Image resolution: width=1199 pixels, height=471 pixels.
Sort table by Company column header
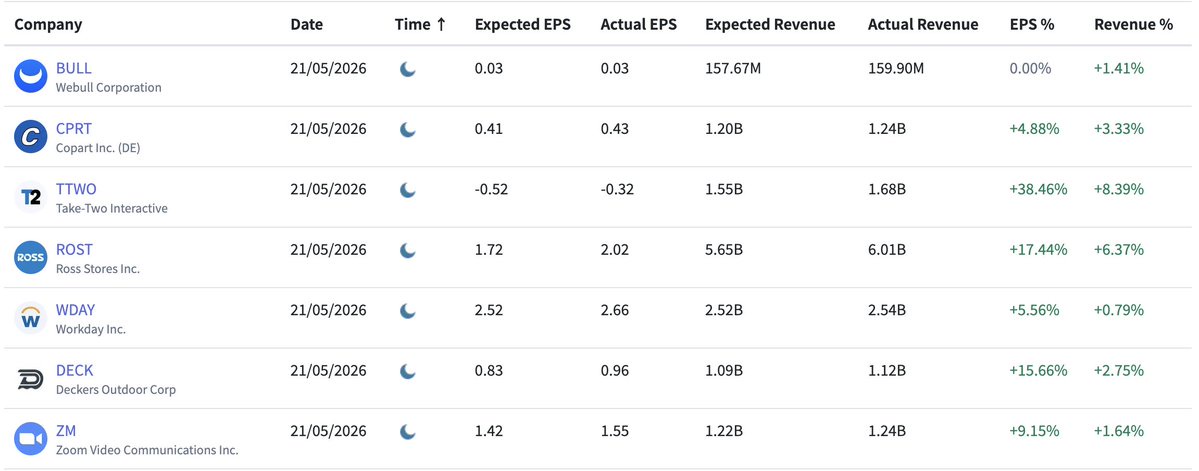tap(48, 24)
